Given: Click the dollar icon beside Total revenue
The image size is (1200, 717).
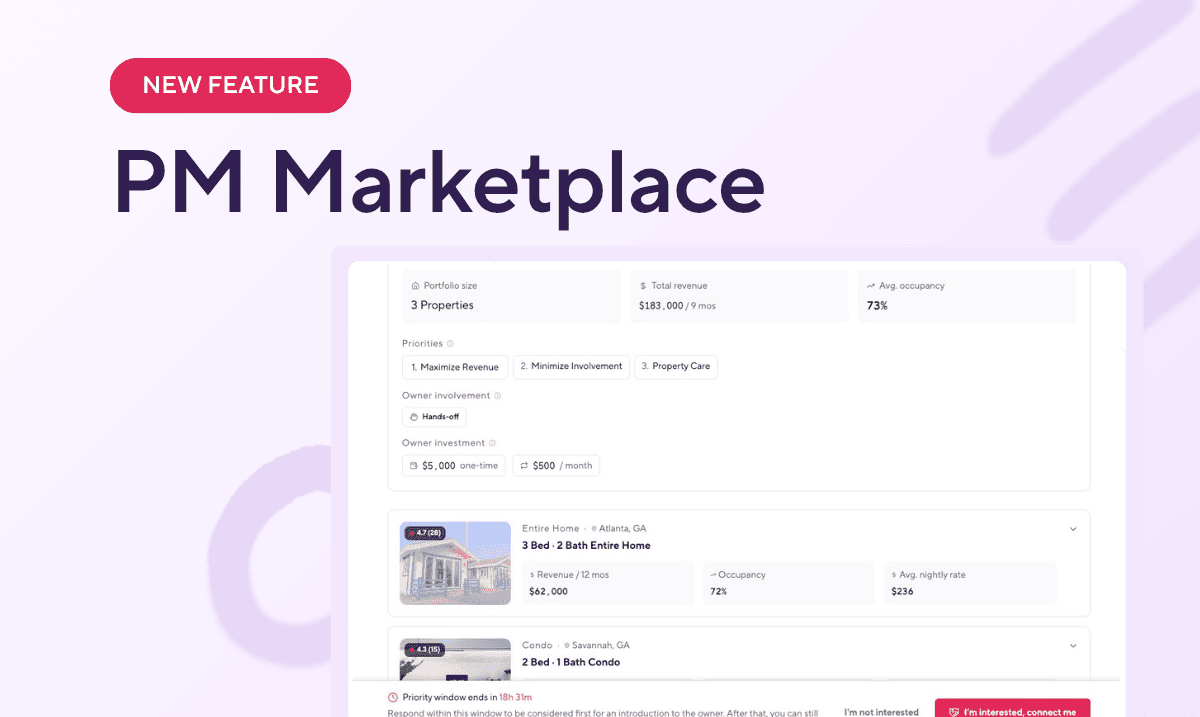Looking at the screenshot, I should point(642,285).
